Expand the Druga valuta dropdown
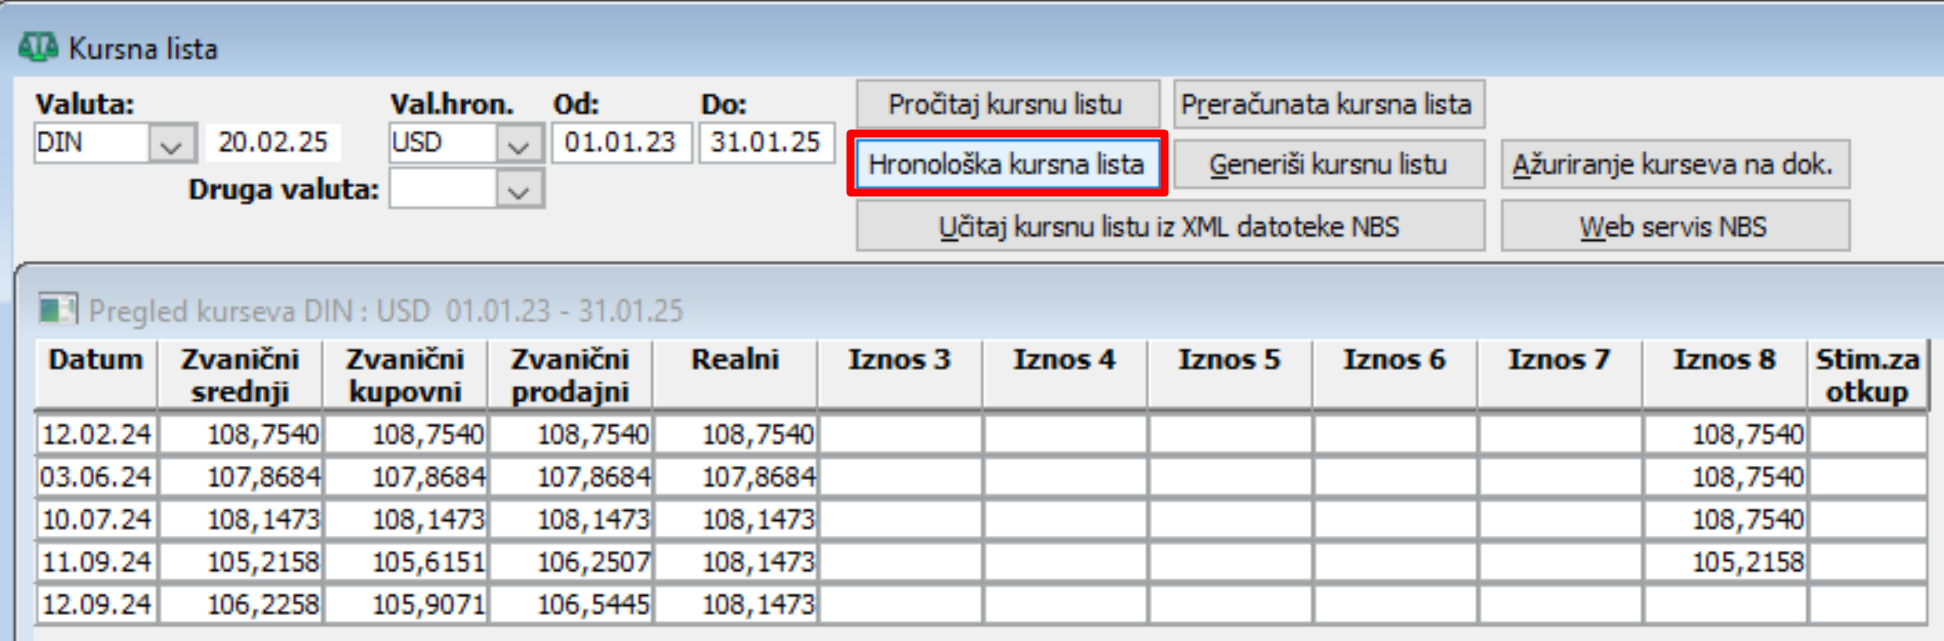Screen dimensions: 1944x641 tap(518, 190)
